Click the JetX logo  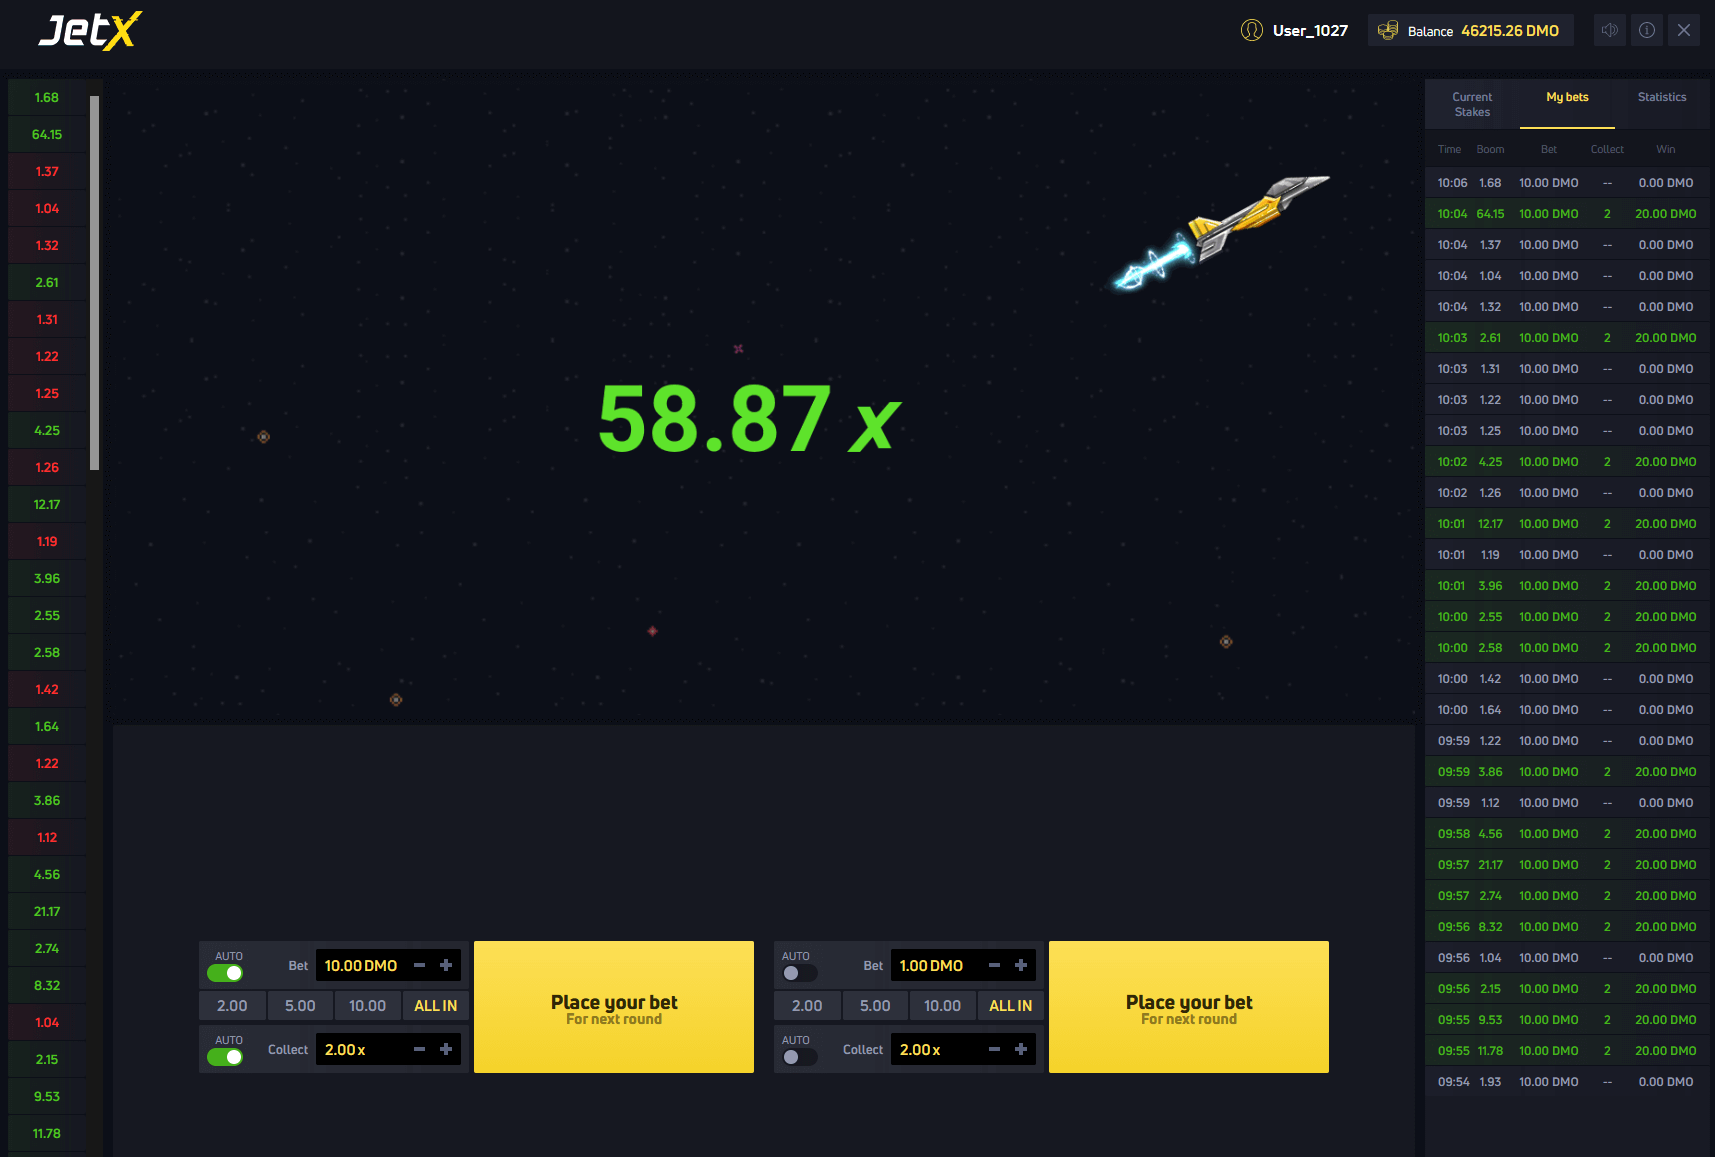point(90,30)
